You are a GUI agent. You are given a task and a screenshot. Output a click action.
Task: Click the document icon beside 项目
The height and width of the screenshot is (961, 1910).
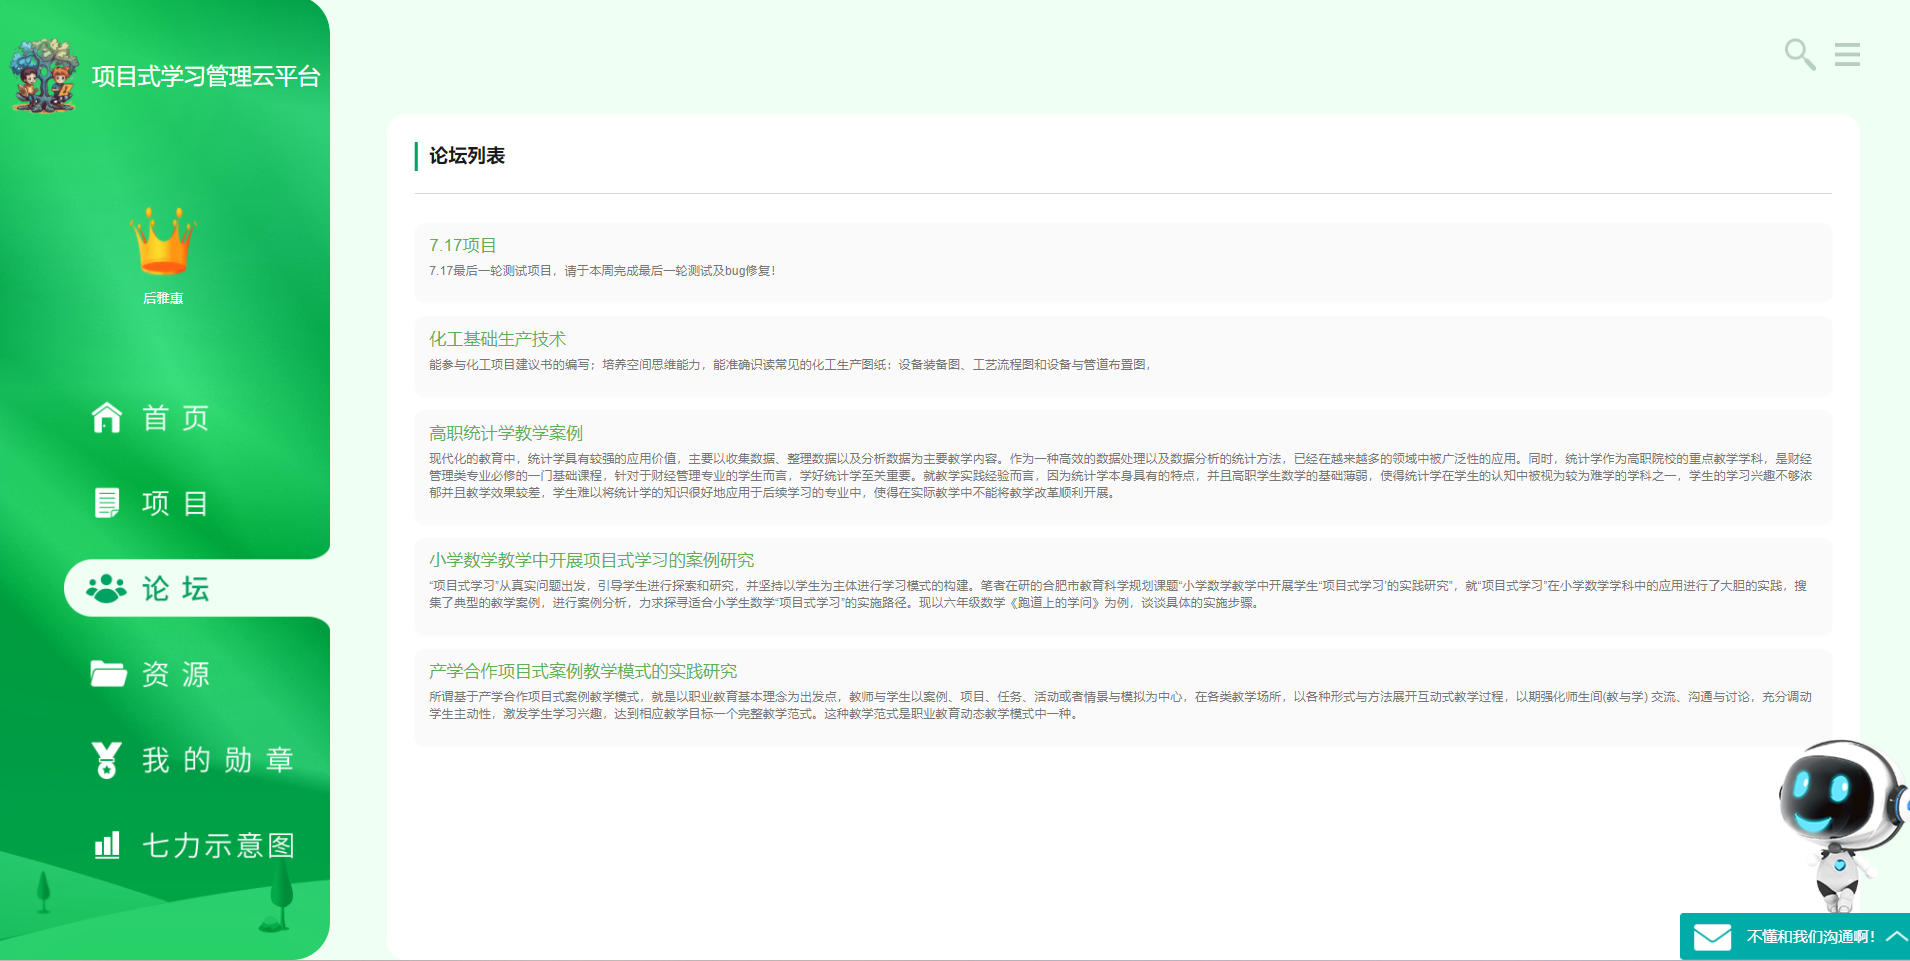point(107,503)
